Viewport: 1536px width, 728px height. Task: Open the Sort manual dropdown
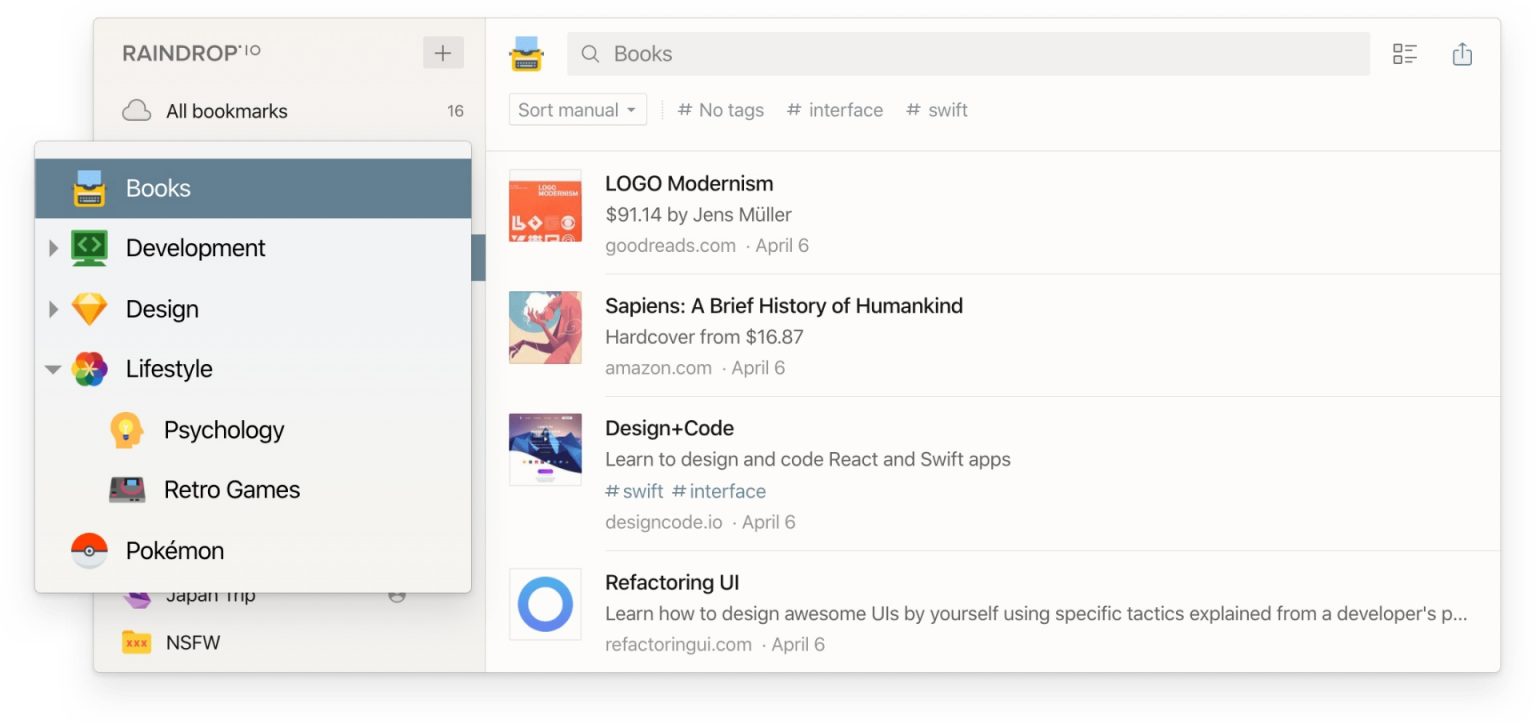click(578, 110)
